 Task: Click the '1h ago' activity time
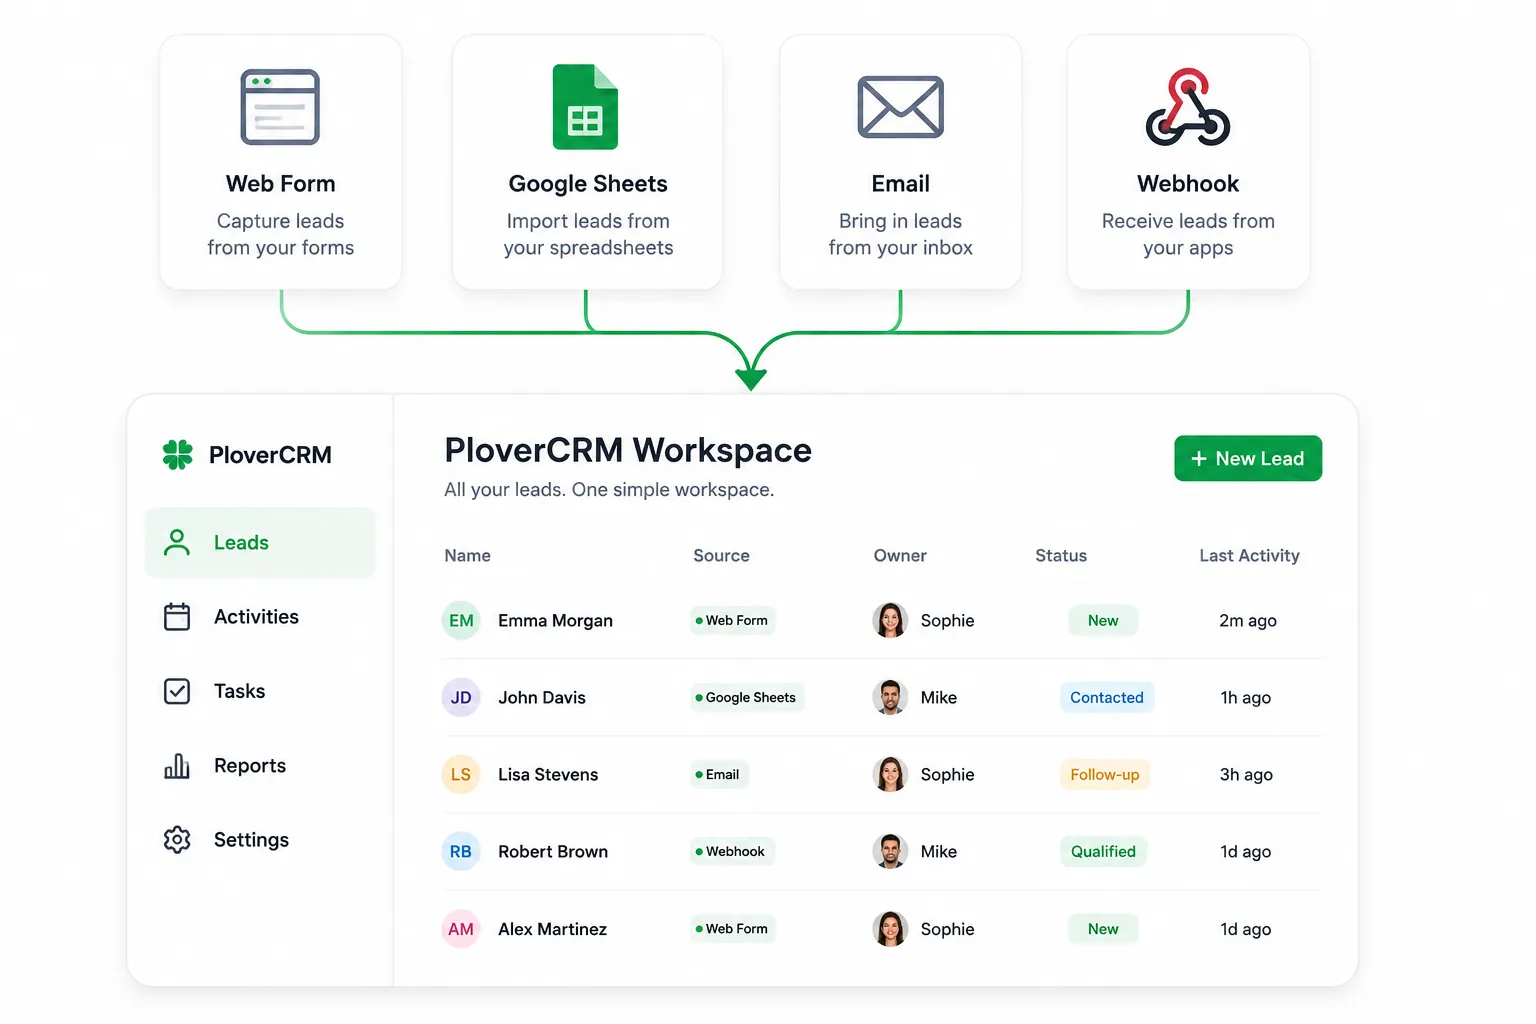click(x=1246, y=698)
